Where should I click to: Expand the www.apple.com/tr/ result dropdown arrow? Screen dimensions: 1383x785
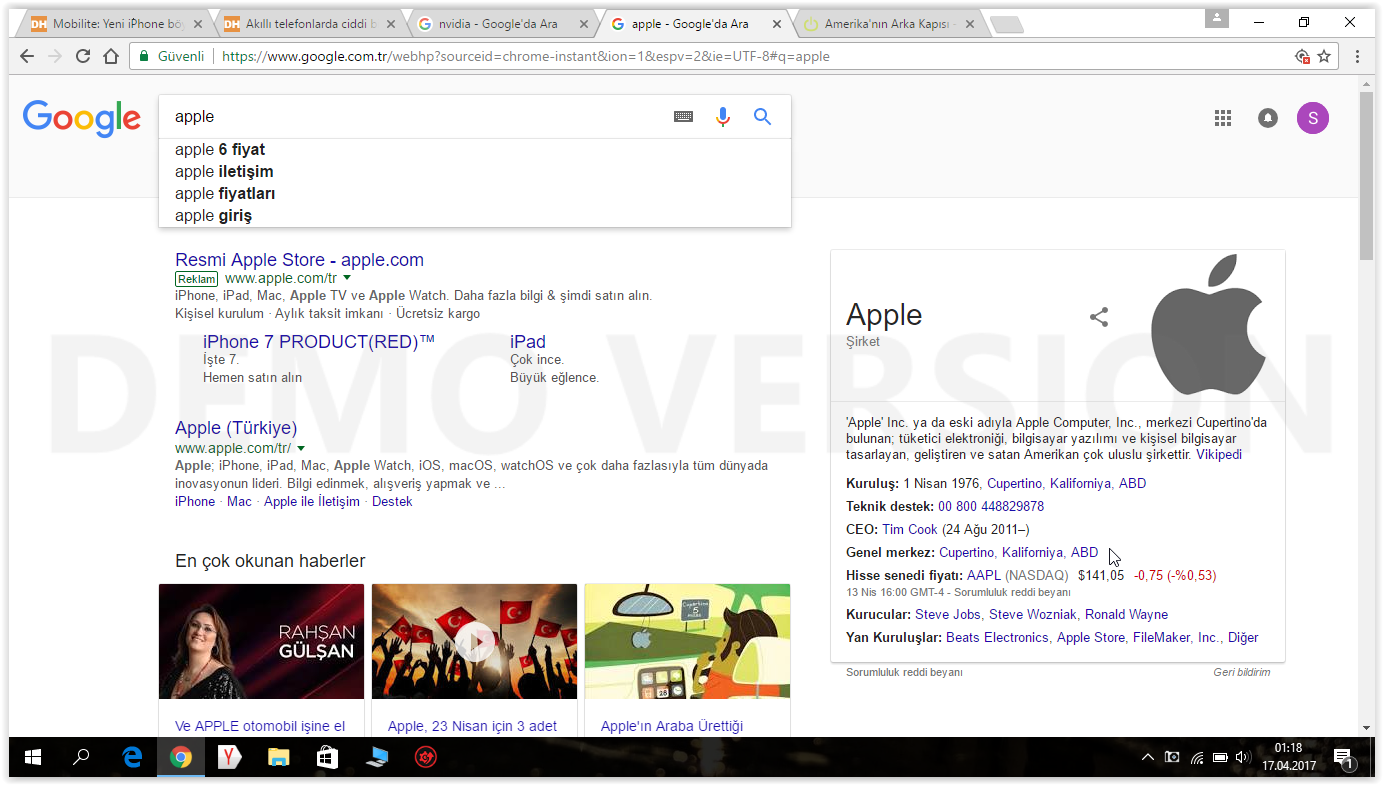(301, 448)
